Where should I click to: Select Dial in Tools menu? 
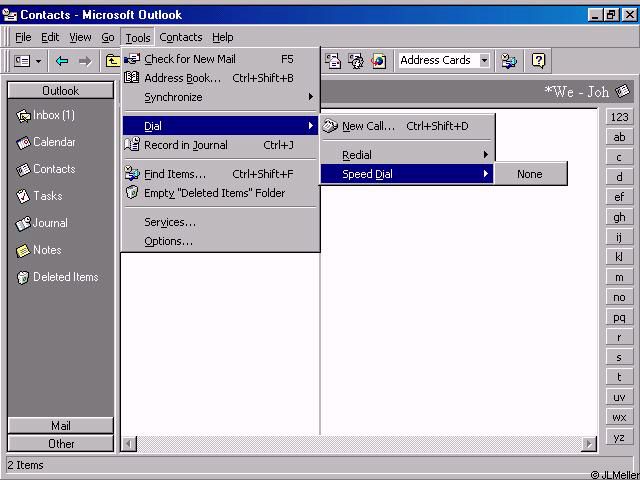point(220,126)
